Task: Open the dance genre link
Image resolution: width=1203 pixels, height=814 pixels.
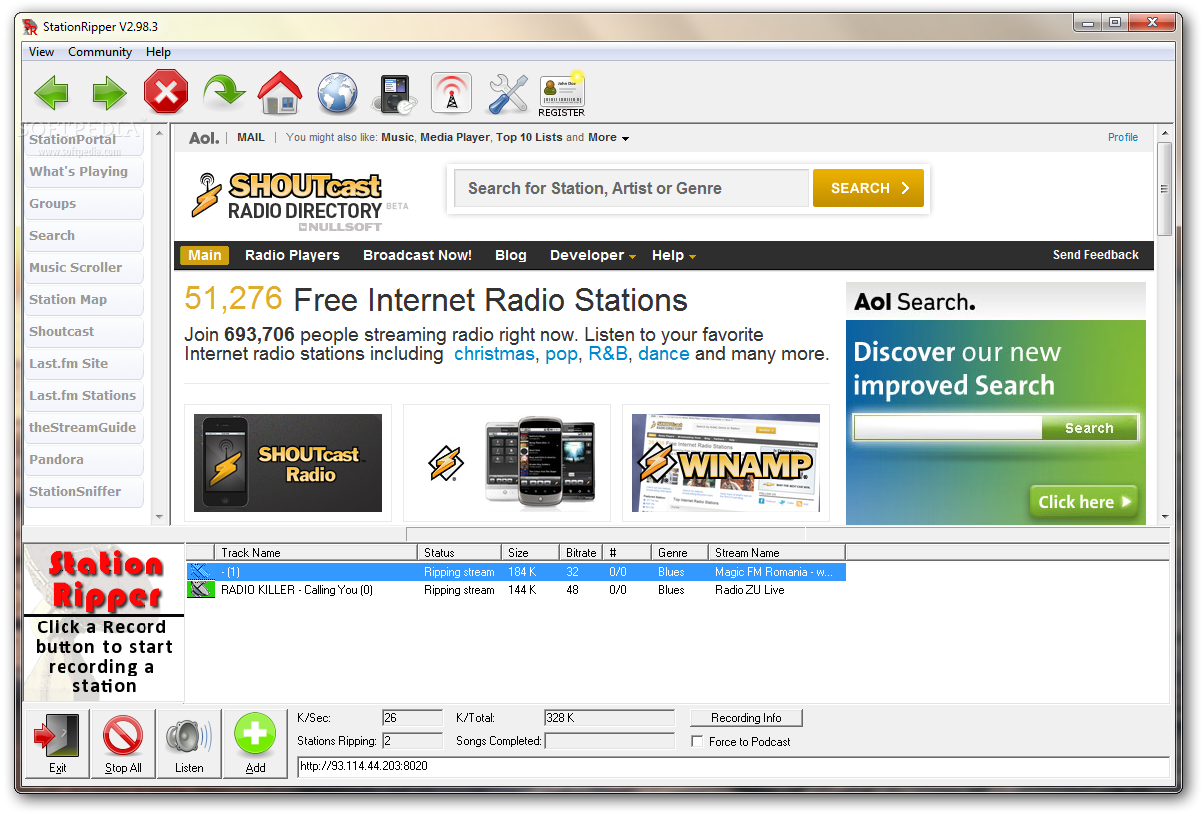Action: pyautogui.click(x=664, y=354)
